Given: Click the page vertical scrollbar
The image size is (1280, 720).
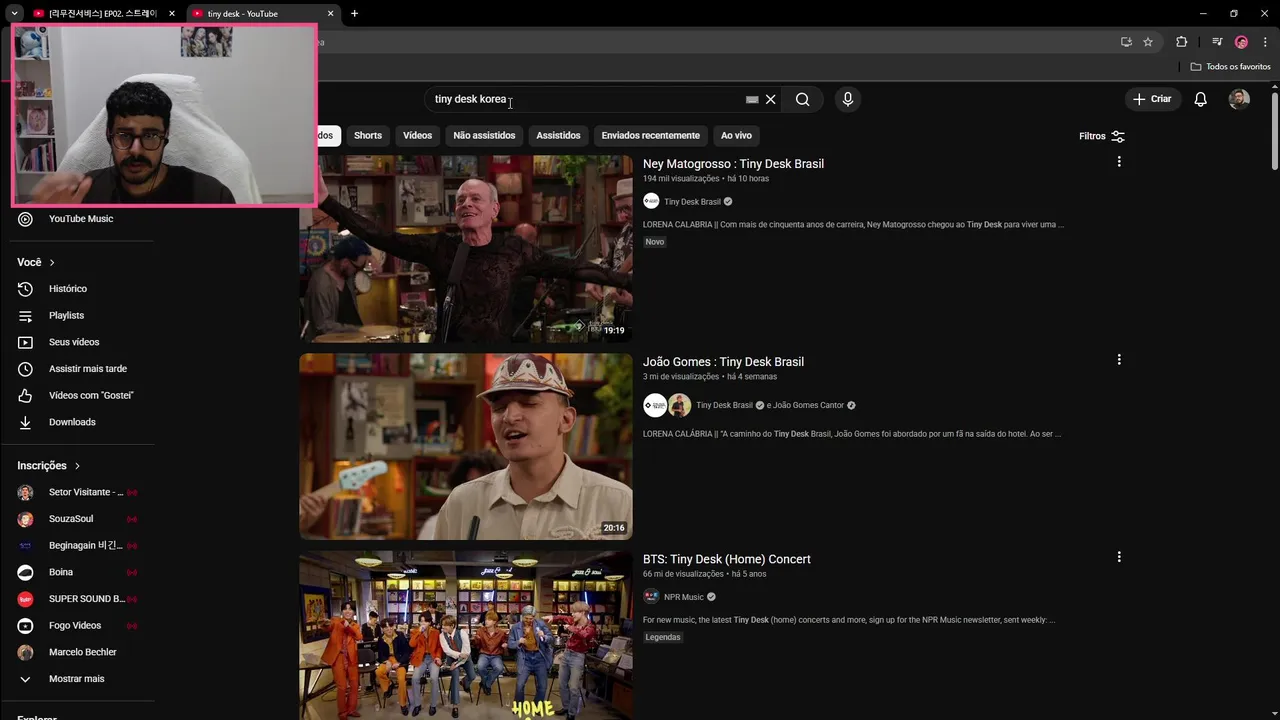Looking at the screenshot, I should (1275, 130).
